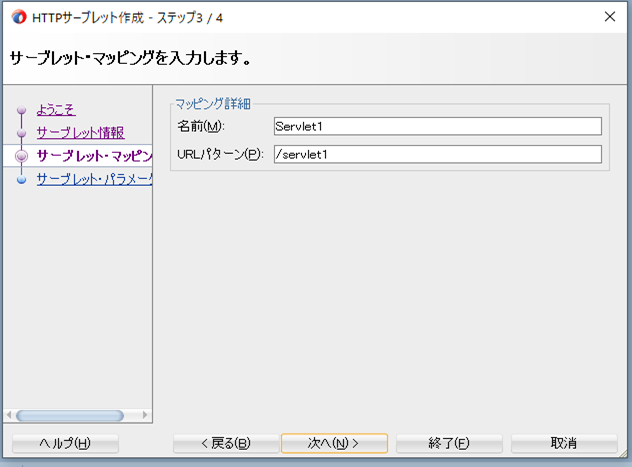Go back using the 戻る(B) button

click(x=225, y=443)
